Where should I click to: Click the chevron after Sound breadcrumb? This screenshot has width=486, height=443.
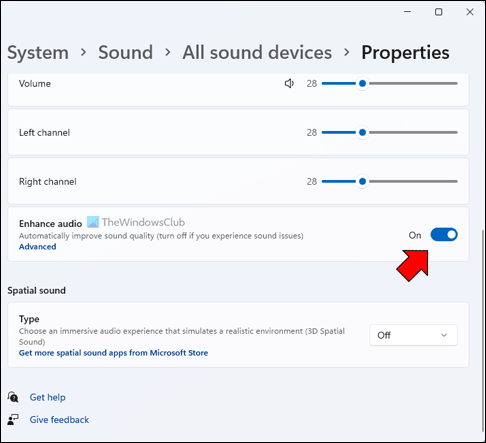168,52
